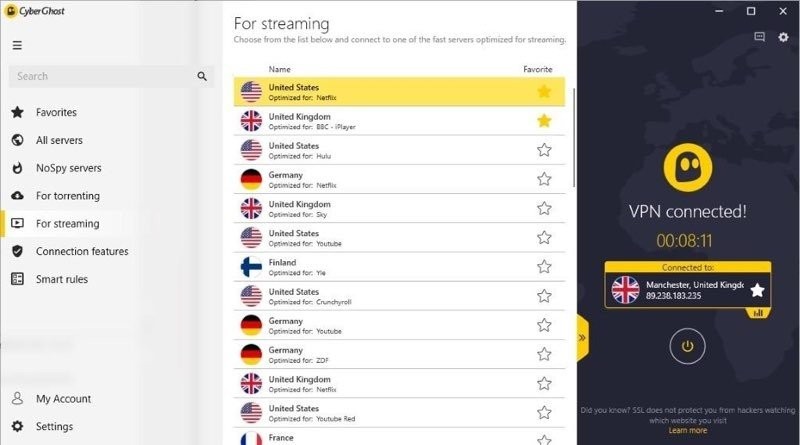Sort by Favorite column header
This screenshot has height=445, width=800.
point(538,69)
